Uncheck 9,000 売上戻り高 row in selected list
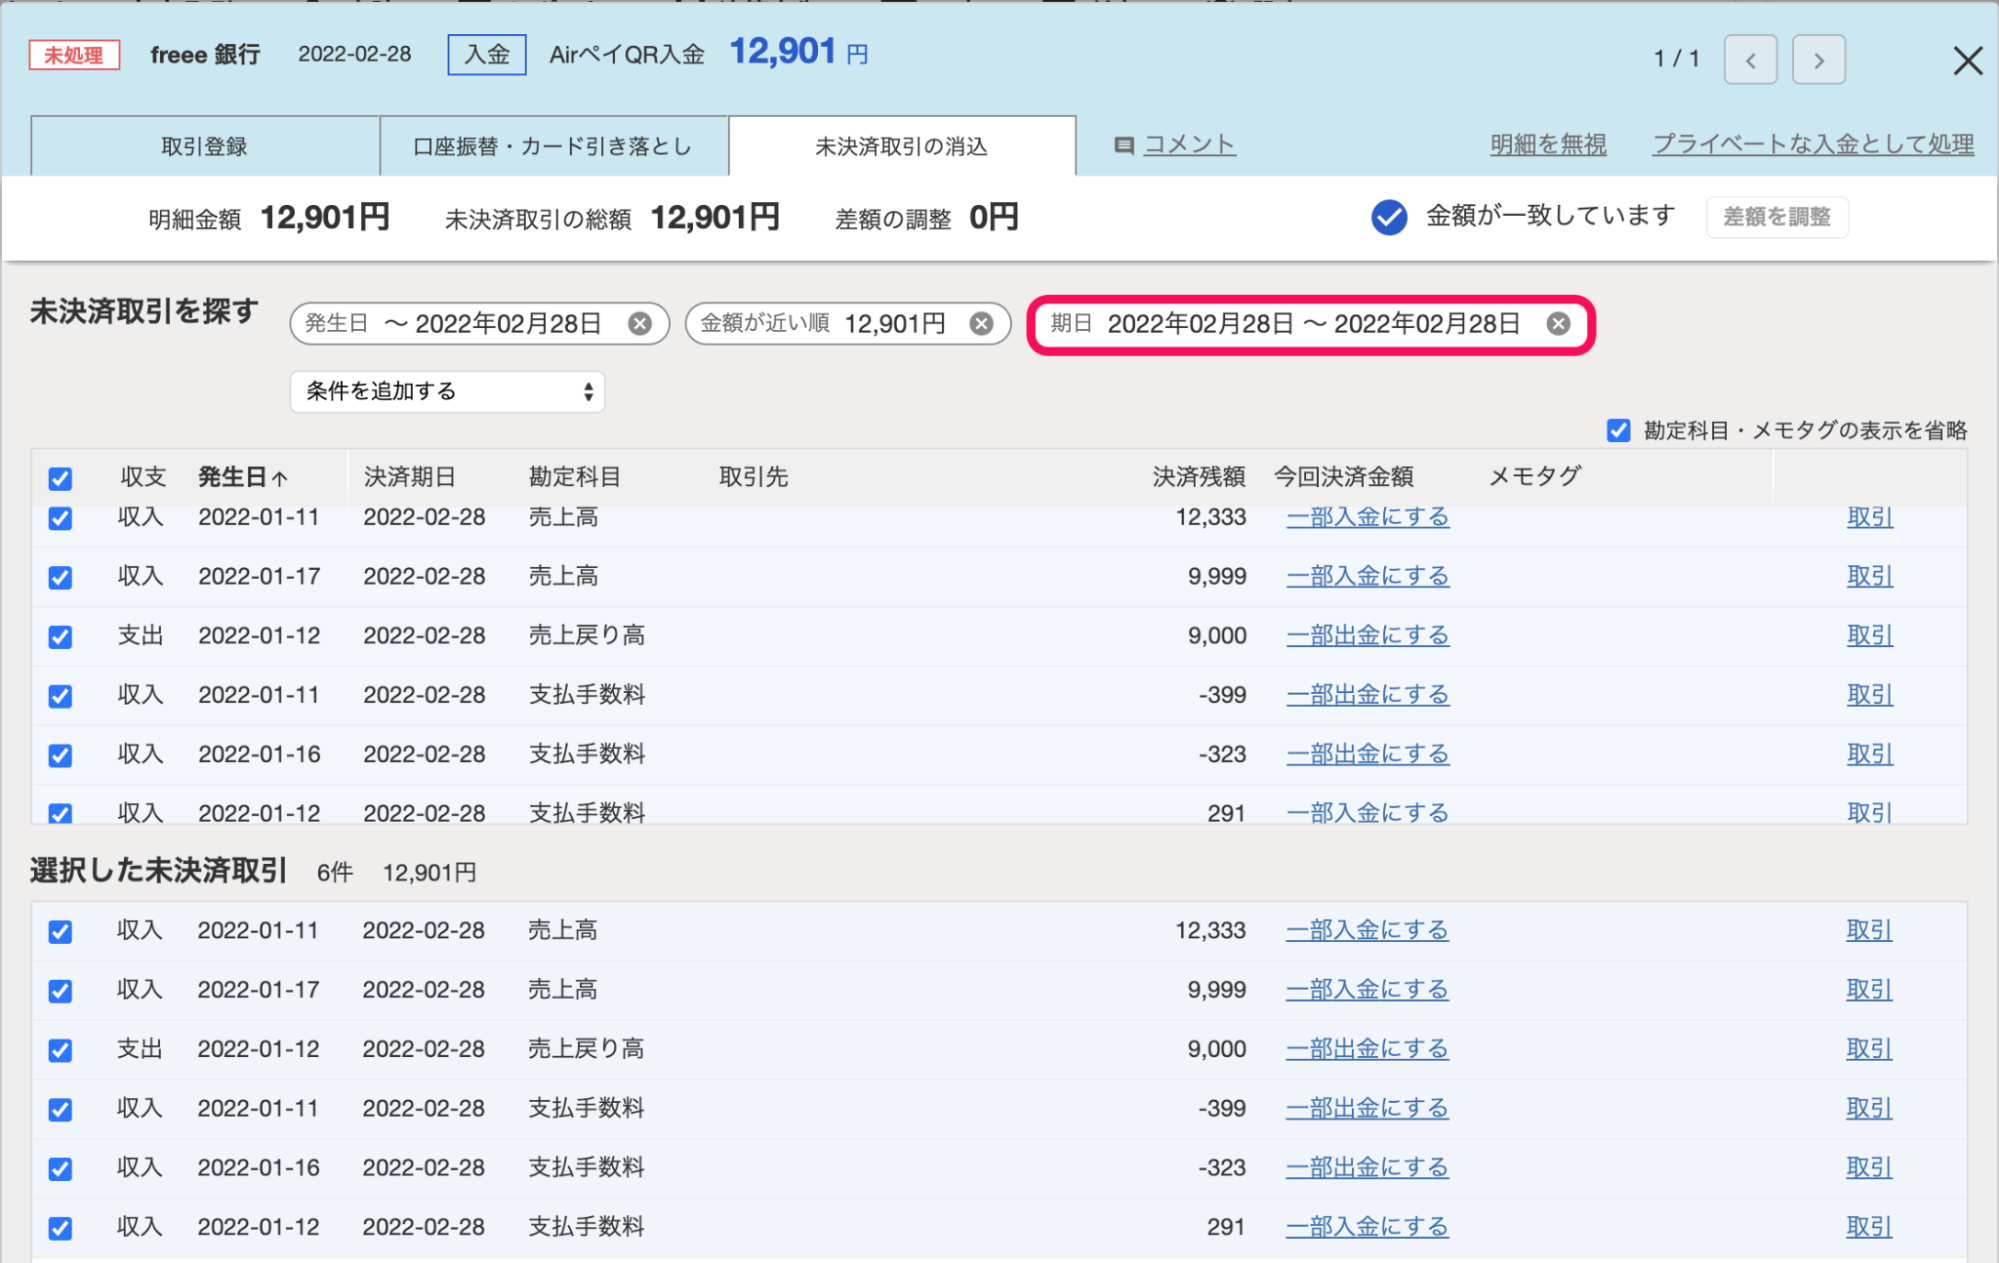Screen dimensions: 1999x1263 tap(60, 1050)
